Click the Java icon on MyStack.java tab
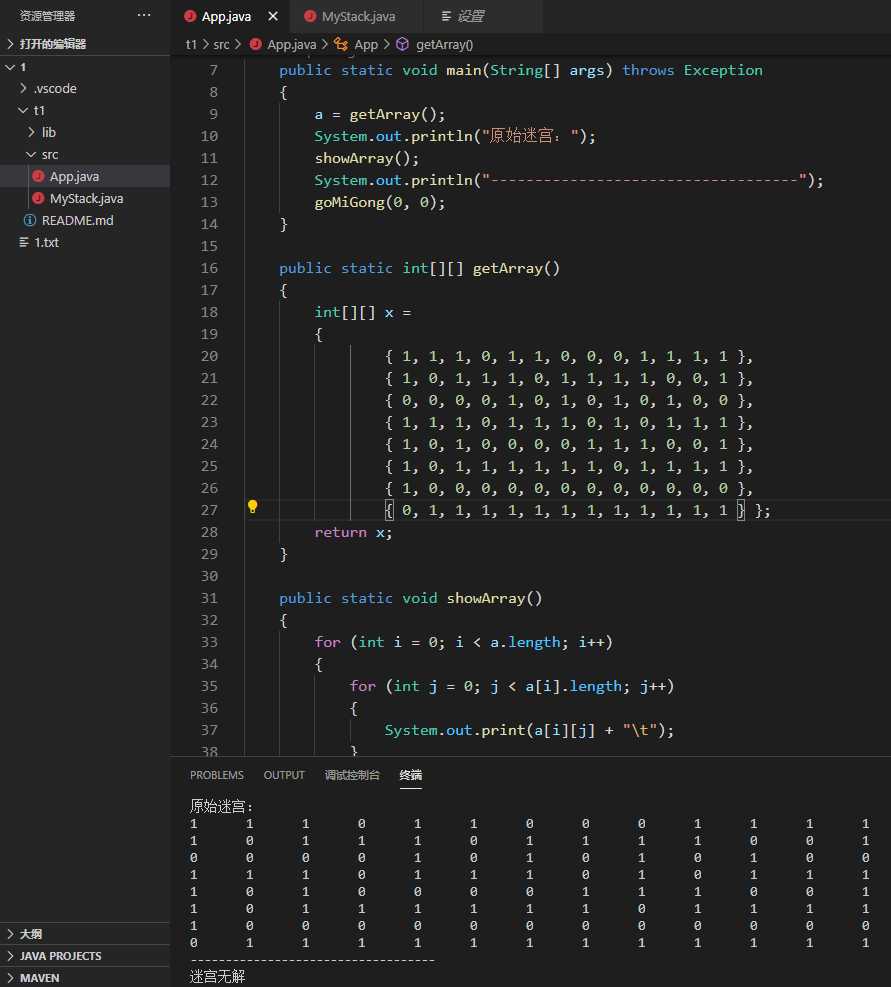 pyautogui.click(x=309, y=16)
